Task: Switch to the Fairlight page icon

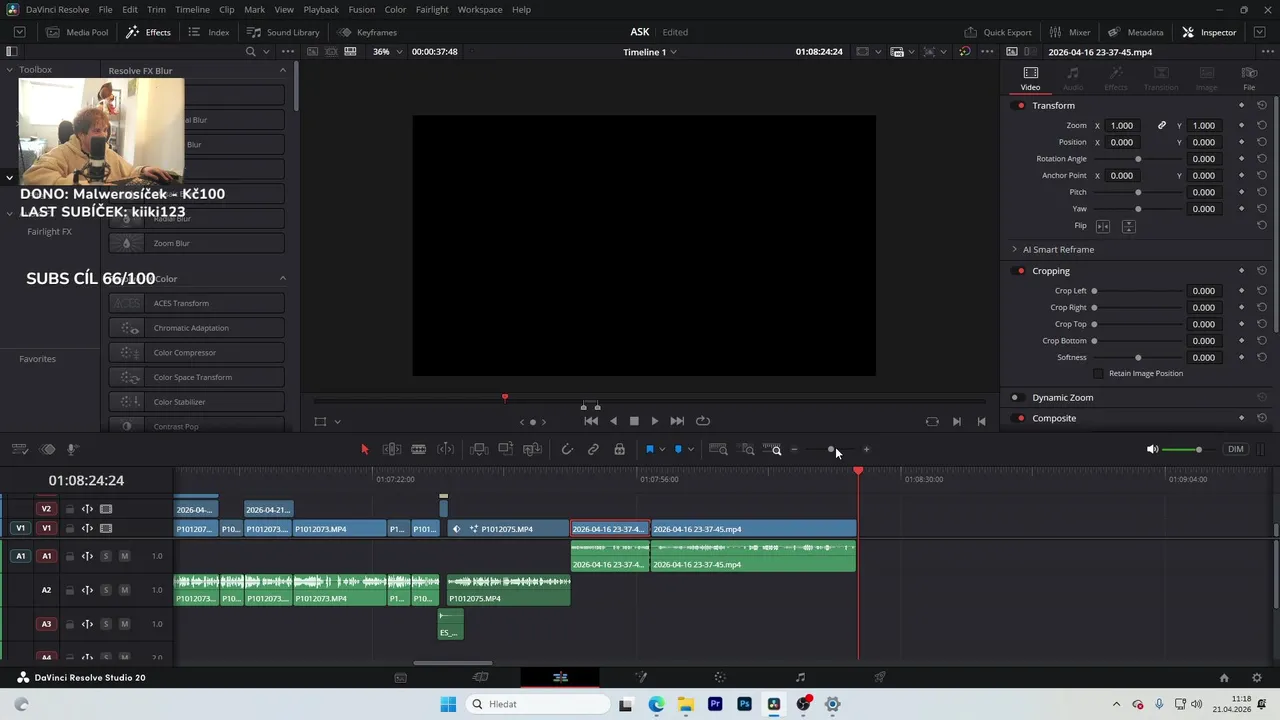Action: 800,677
